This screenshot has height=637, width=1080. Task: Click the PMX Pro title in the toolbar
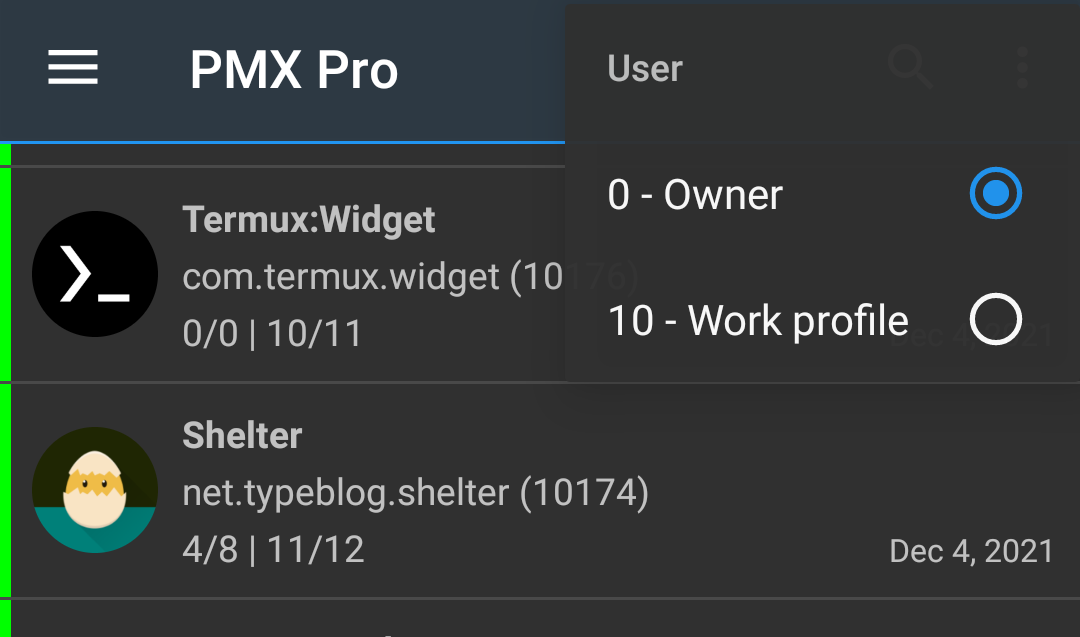pos(294,68)
